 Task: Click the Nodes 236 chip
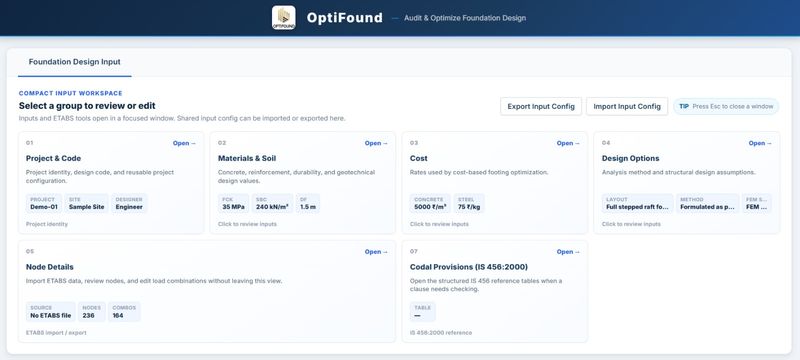click(92, 312)
